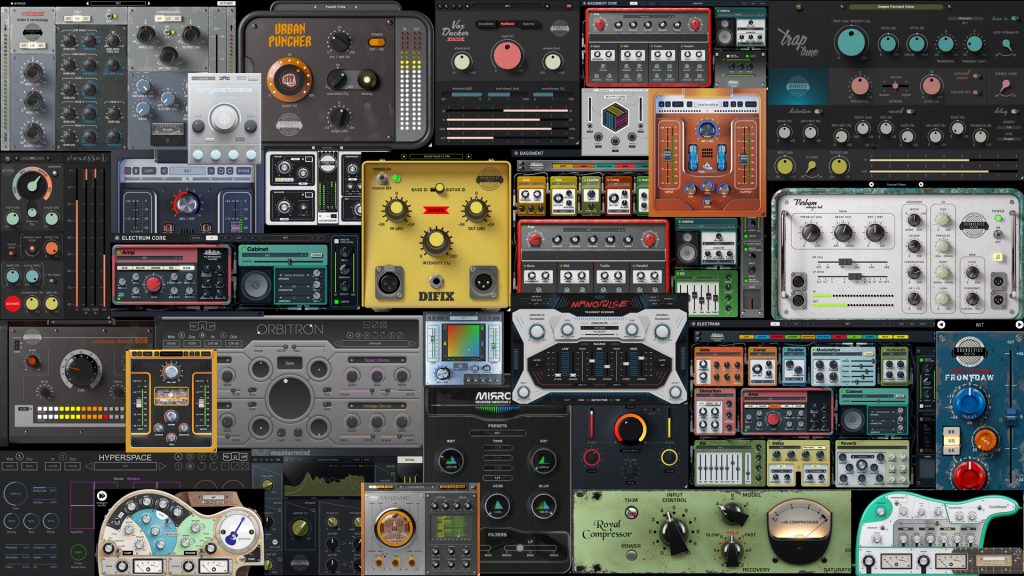Click the Electrum logo in the pedalboard header
The width and height of the screenshot is (1024, 576).
[707, 324]
